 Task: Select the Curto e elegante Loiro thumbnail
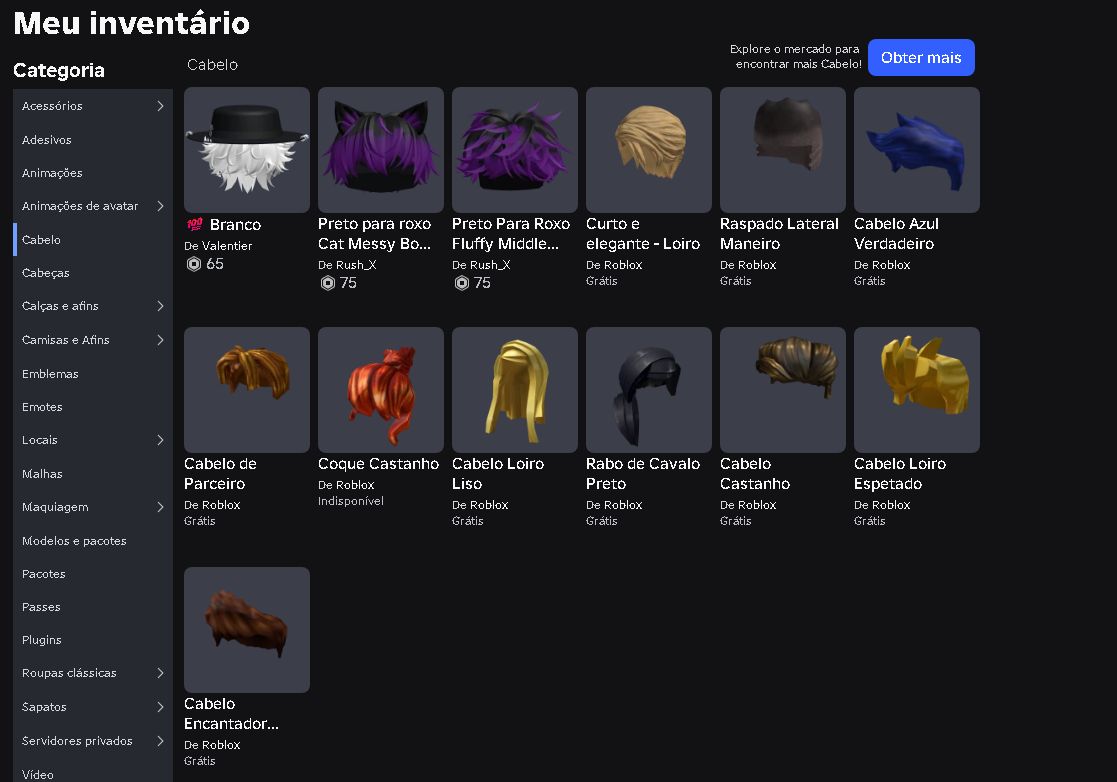click(x=648, y=150)
